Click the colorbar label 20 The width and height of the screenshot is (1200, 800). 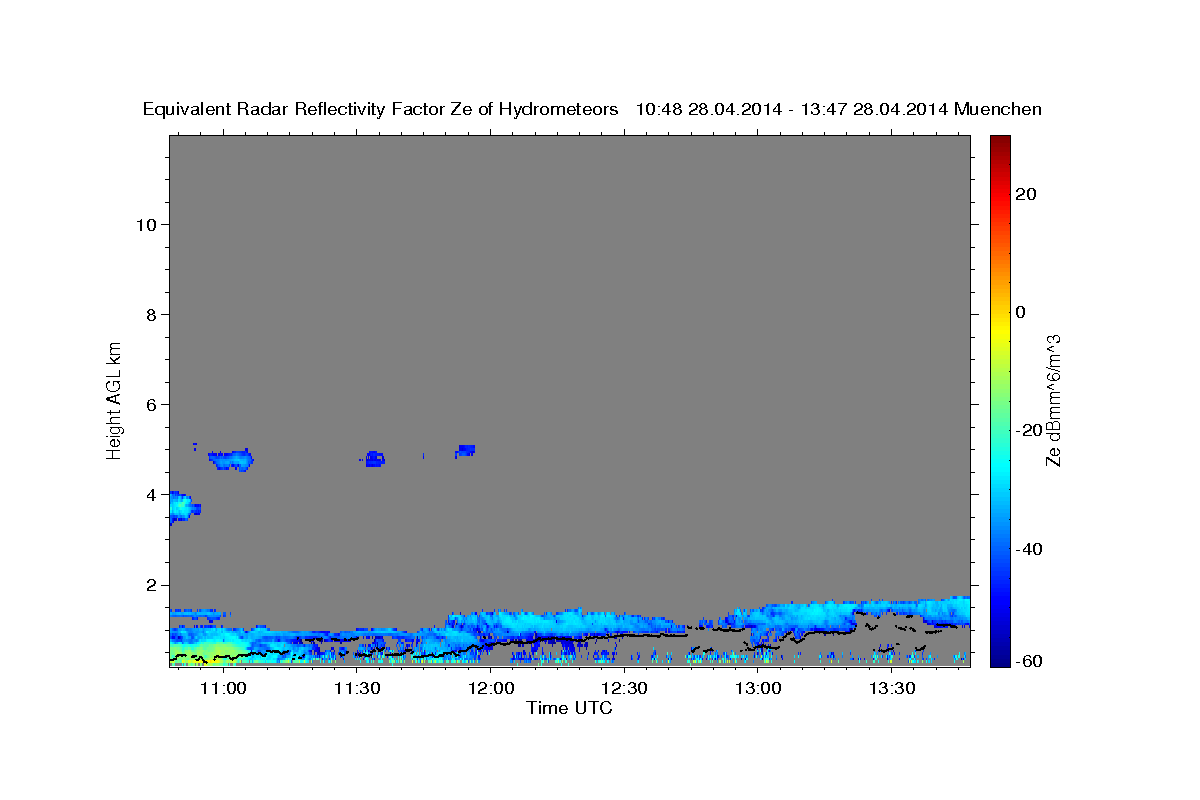coord(1026,194)
